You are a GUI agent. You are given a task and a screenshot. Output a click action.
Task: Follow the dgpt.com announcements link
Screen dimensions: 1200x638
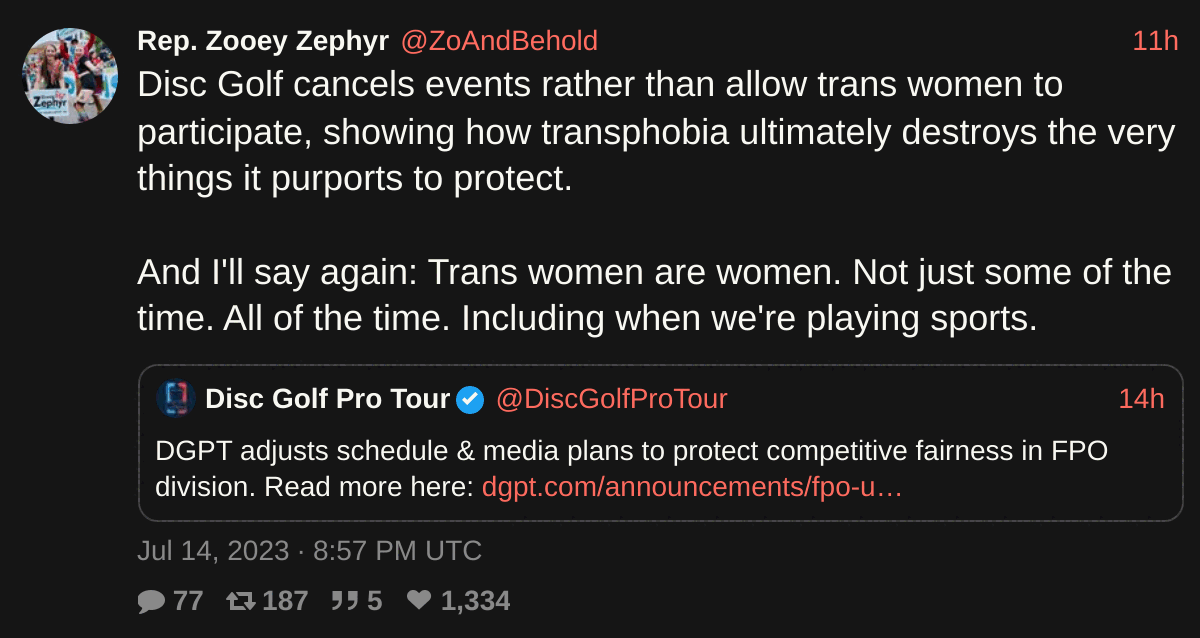click(692, 487)
